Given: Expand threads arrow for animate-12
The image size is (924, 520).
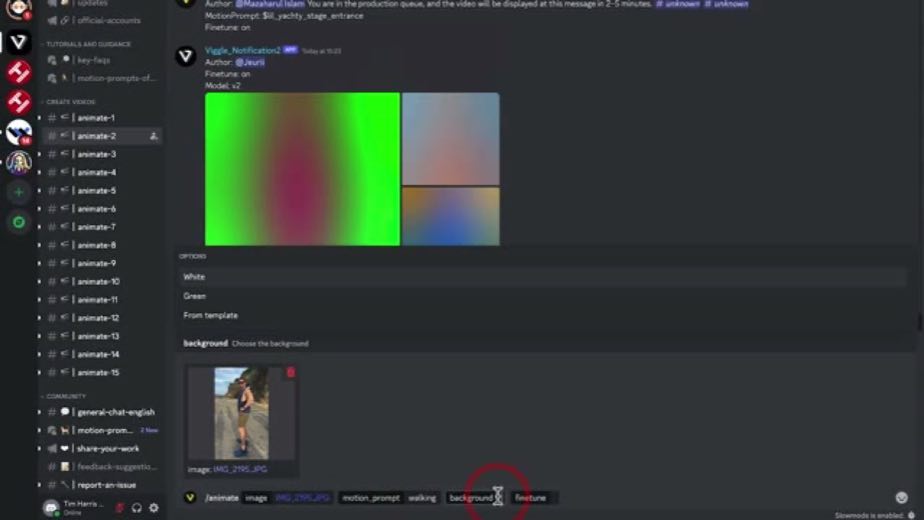Looking at the screenshot, I should click(x=39, y=318).
